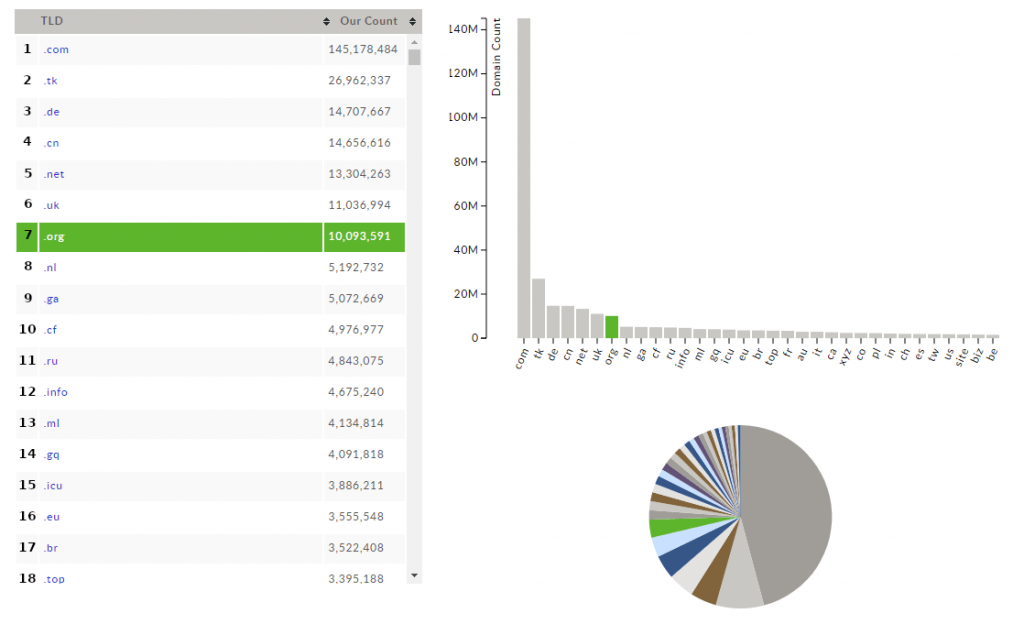Click the tallest com bar in chart
Image resolution: width=1024 pixels, height=635 pixels.
point(524,180)
